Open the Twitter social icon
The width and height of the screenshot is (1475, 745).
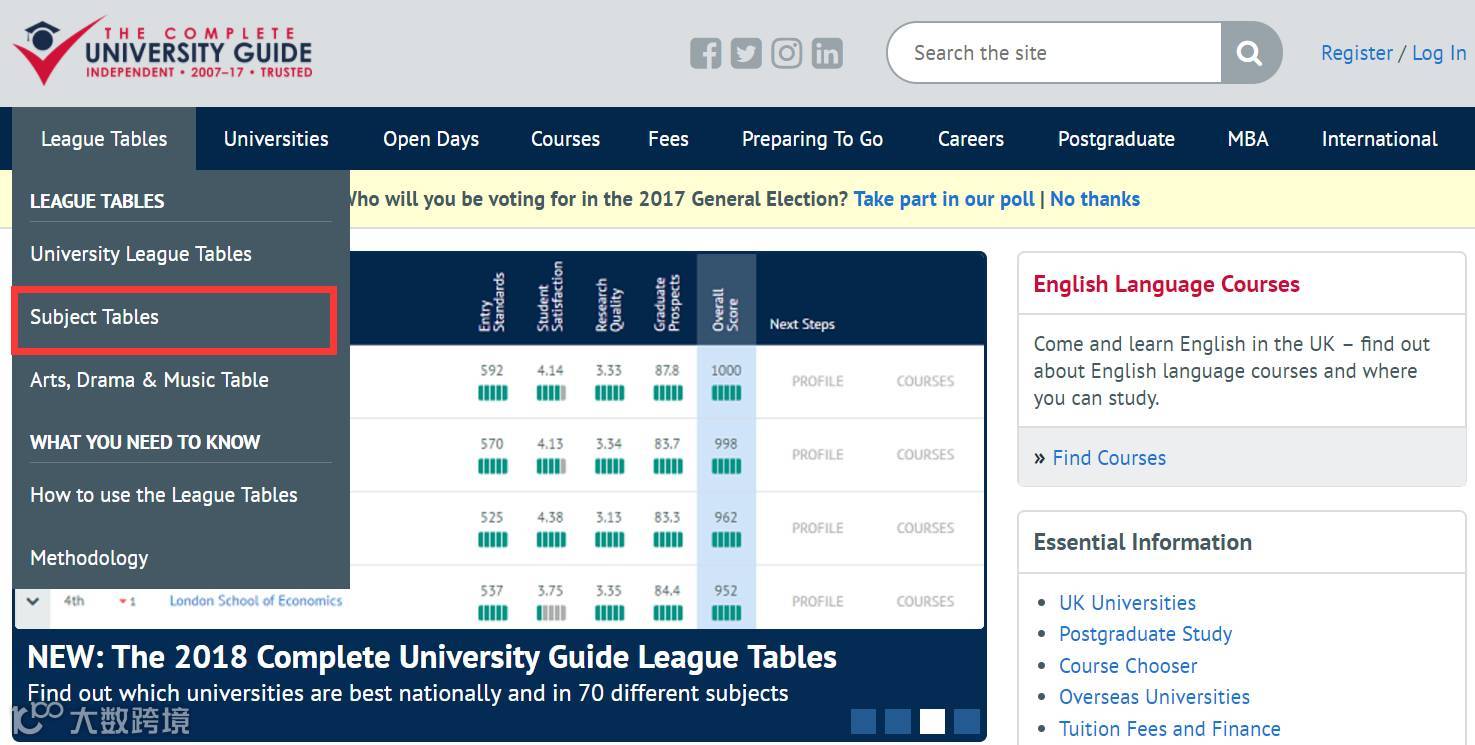[x=746, y=53]
